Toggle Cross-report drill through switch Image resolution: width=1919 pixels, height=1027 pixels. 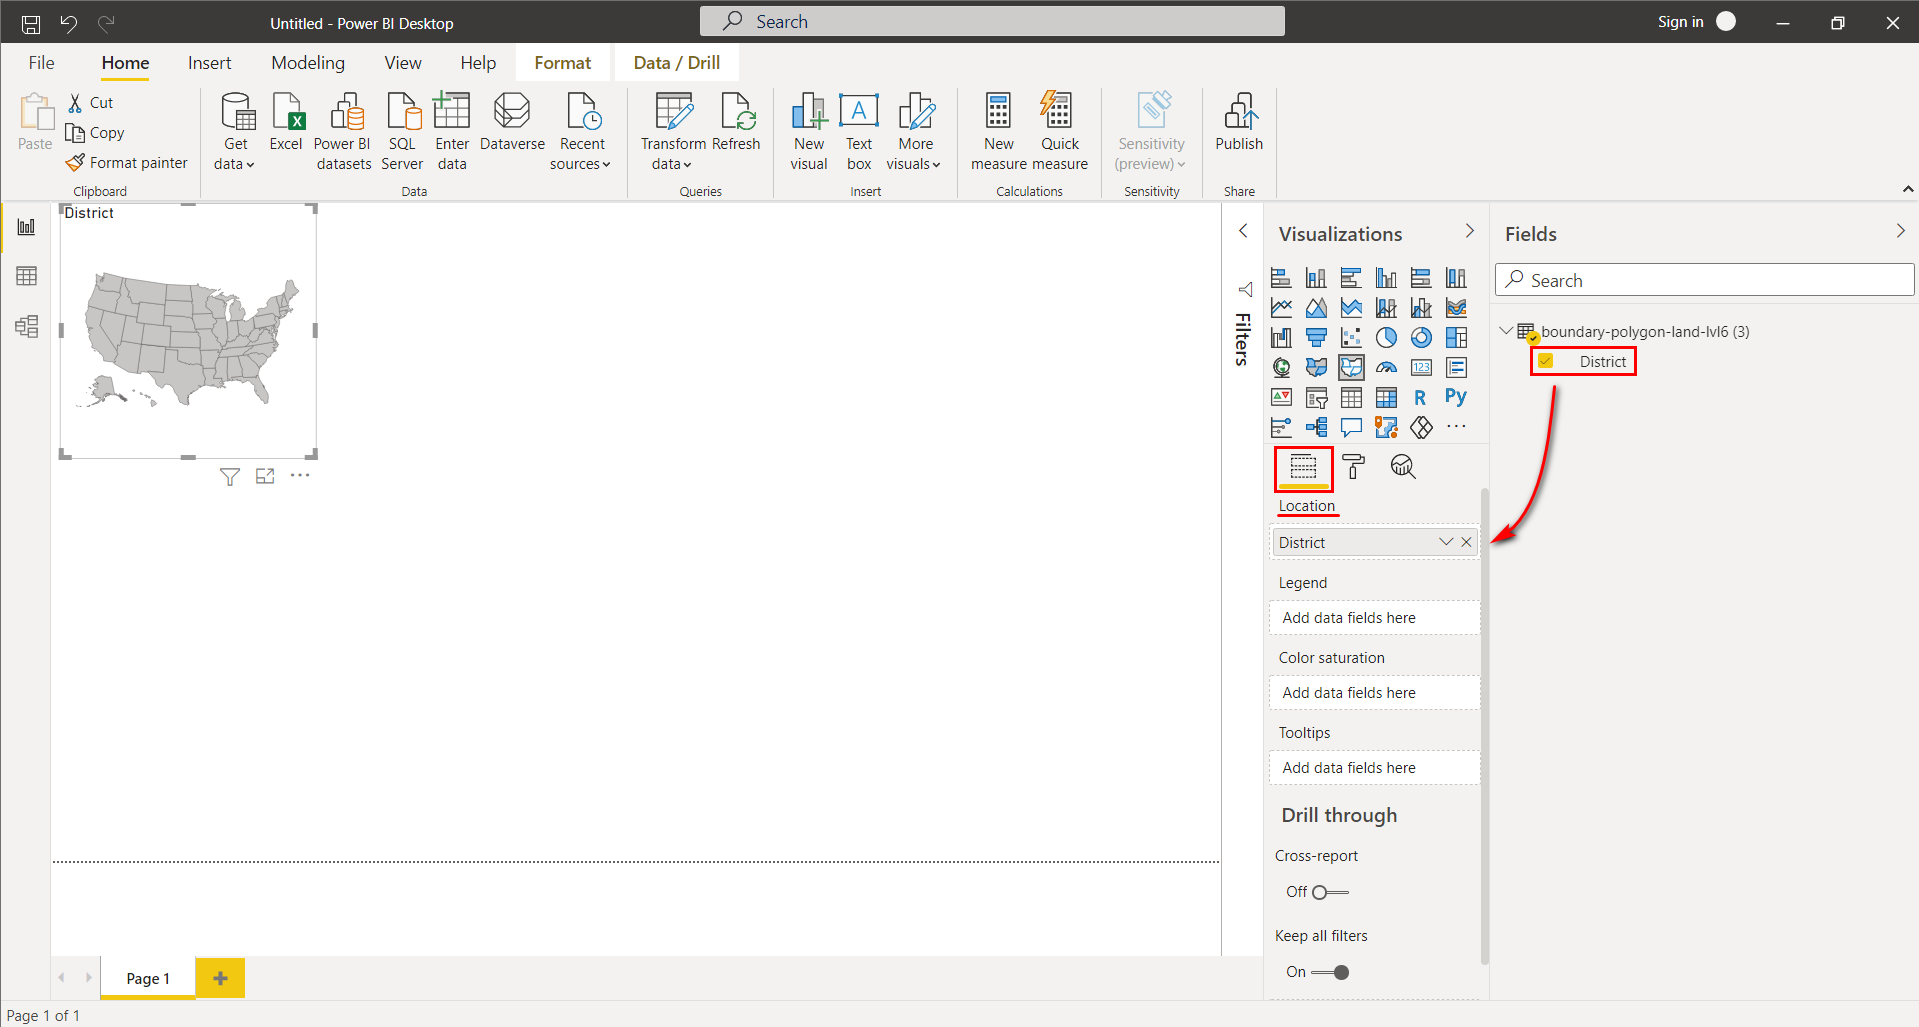coord(1330,892)
